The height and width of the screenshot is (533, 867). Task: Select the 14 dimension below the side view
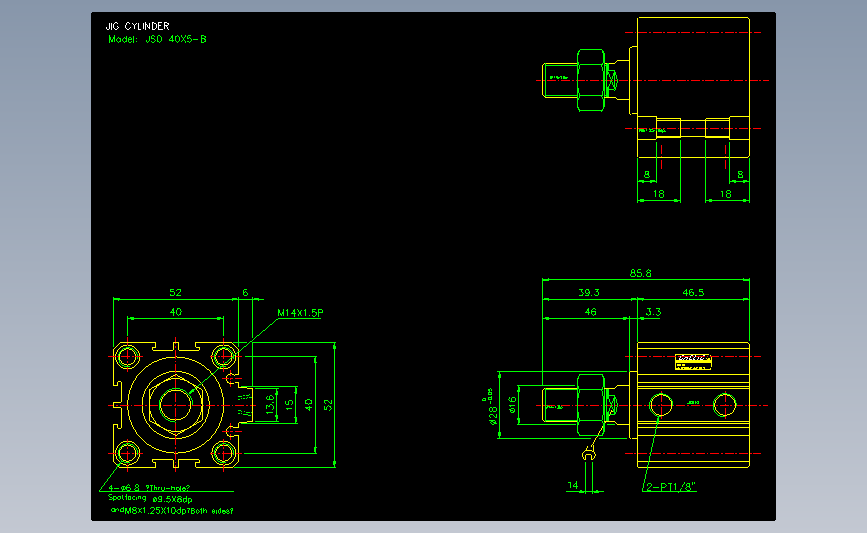click(x=573, y=485)
